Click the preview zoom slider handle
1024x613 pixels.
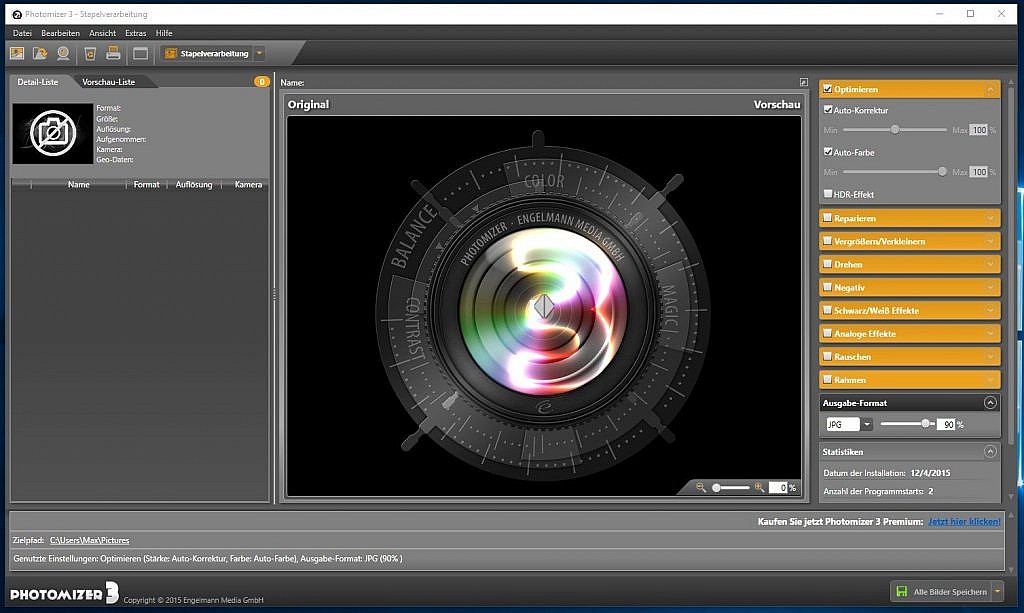point(716,488)
